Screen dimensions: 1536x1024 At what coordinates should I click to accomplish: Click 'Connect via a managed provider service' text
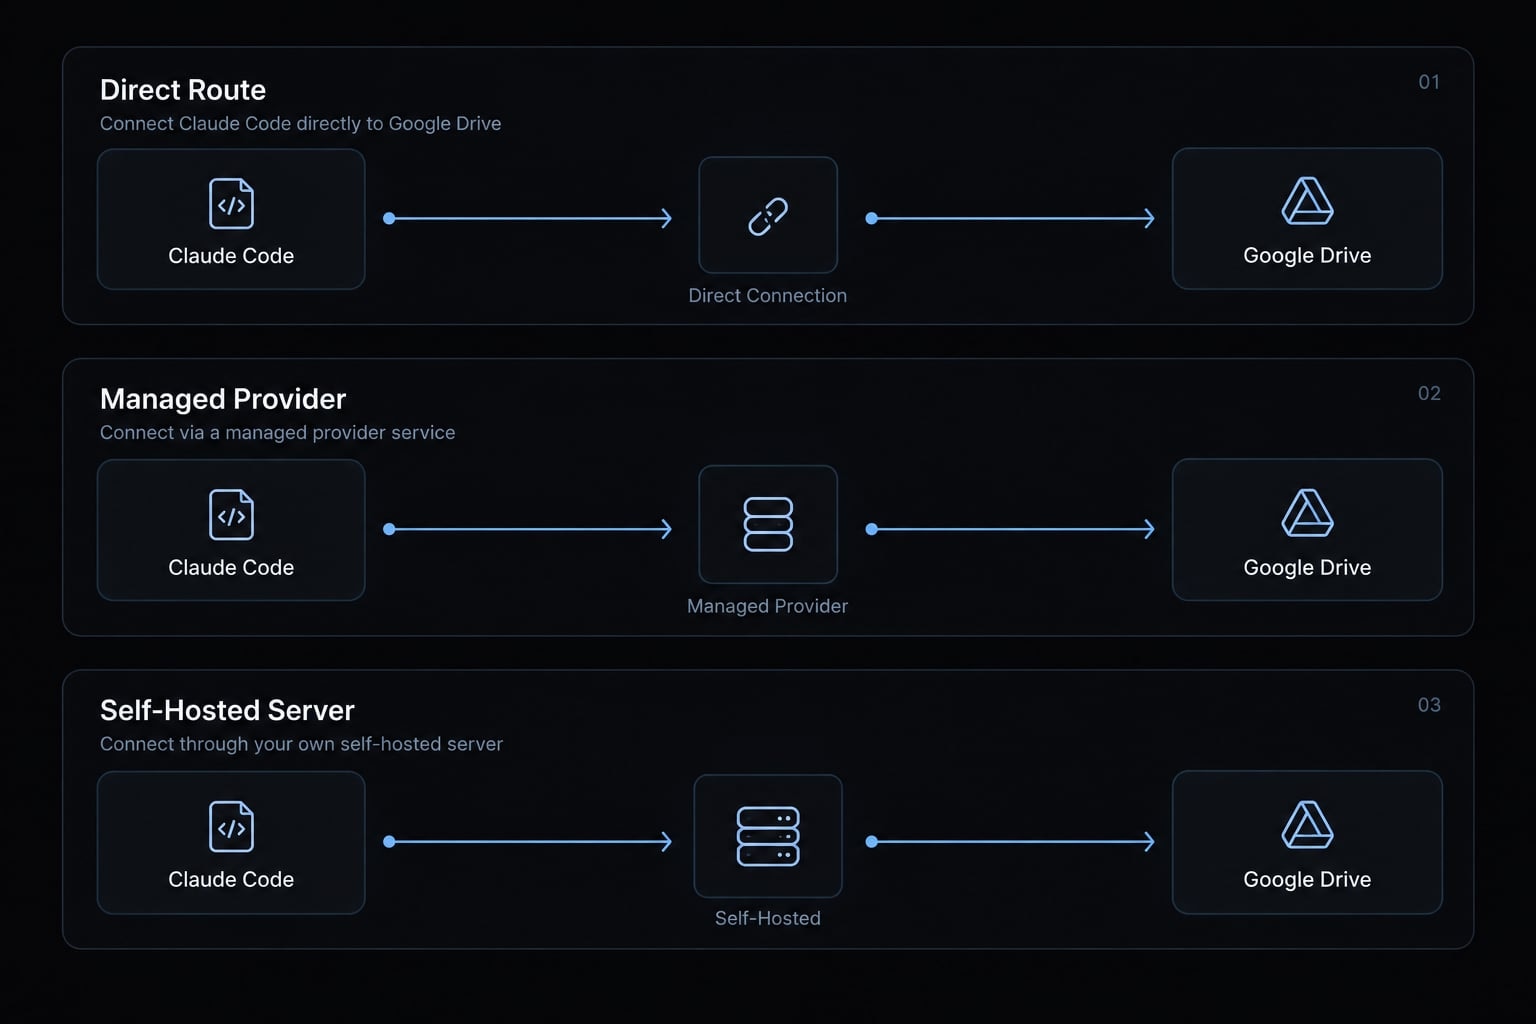(277, 432)
